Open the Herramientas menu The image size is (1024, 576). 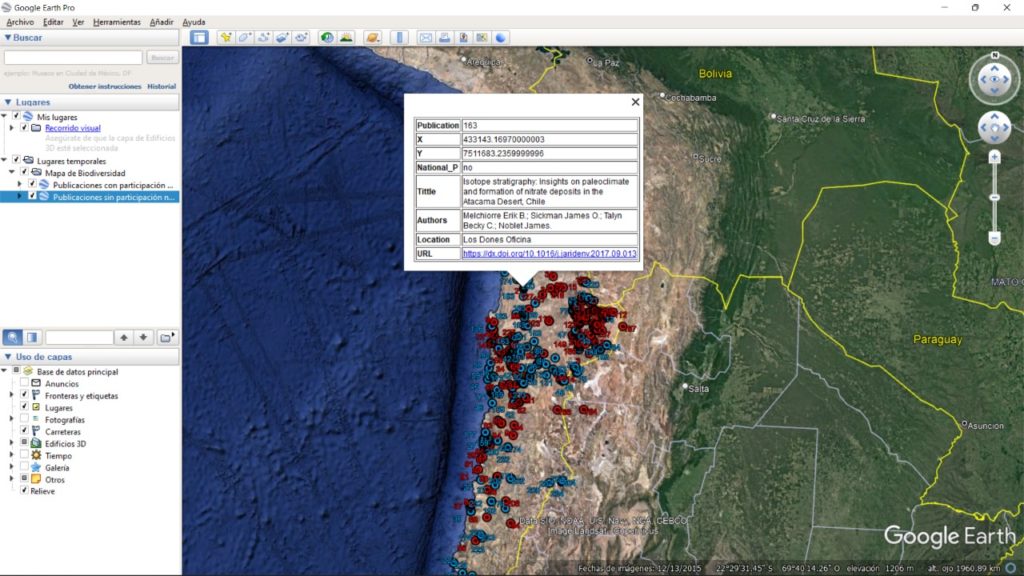117,22
